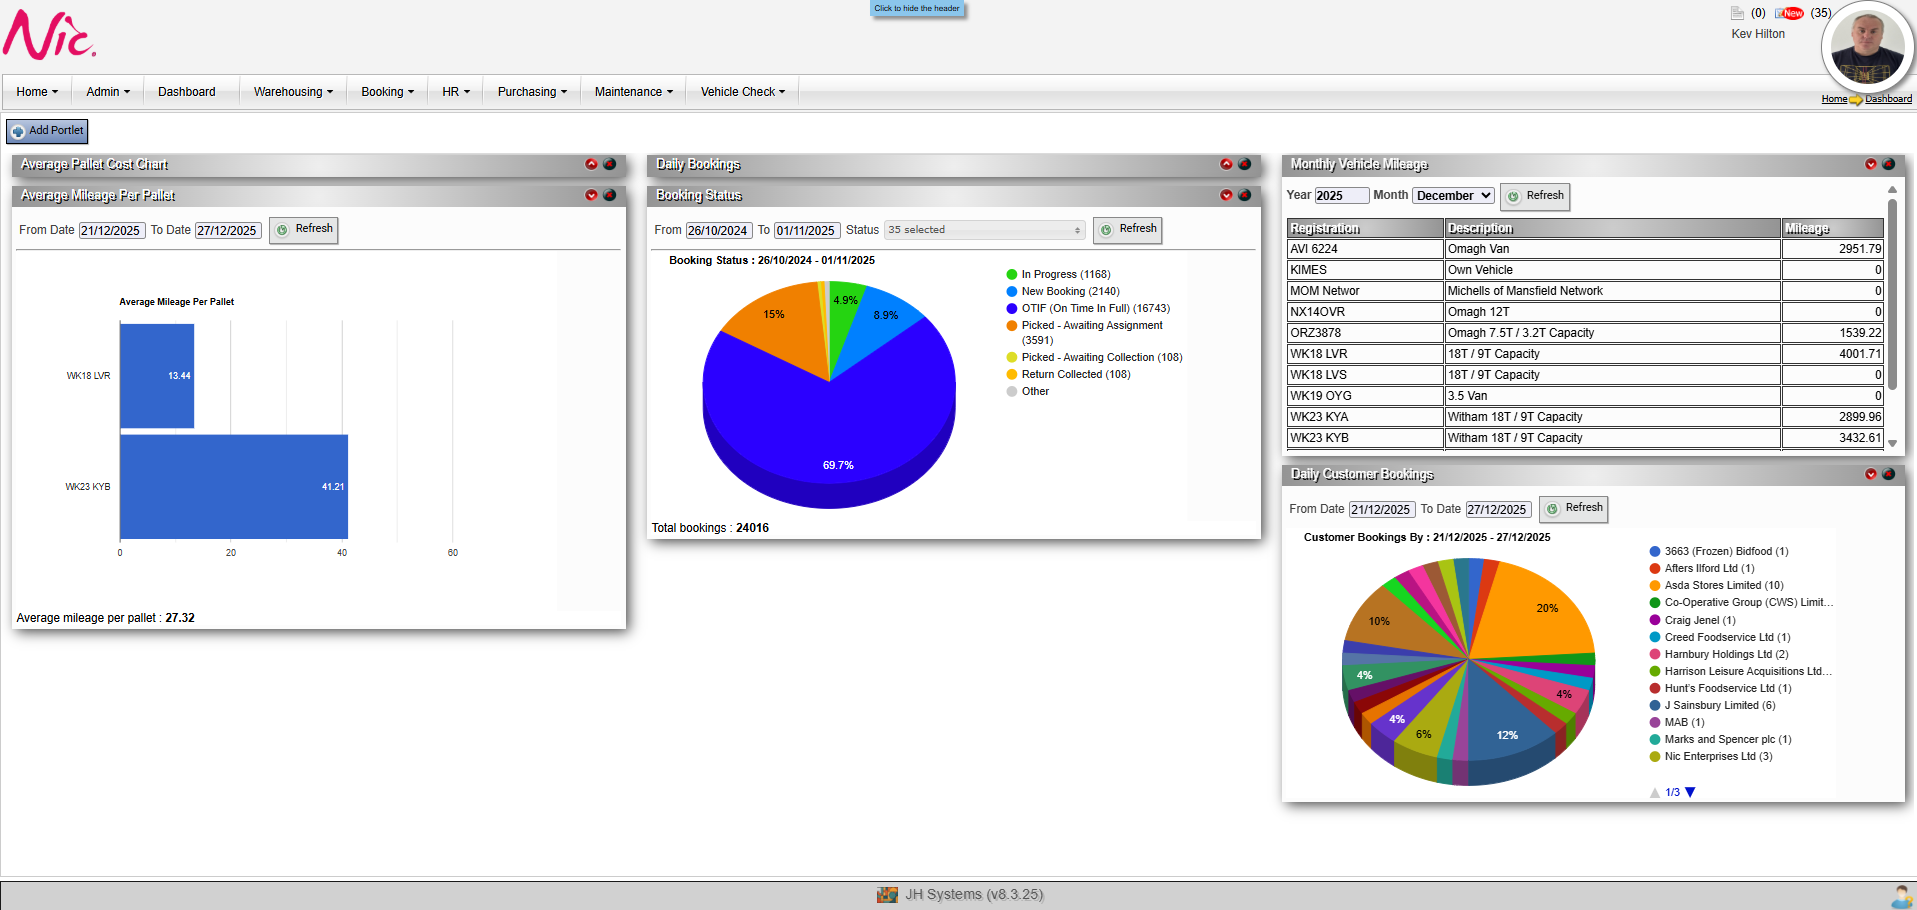Close the Average Pallet Cost Chart portlet
This screenshot has height=910, width=1917.
coord(610,164)
